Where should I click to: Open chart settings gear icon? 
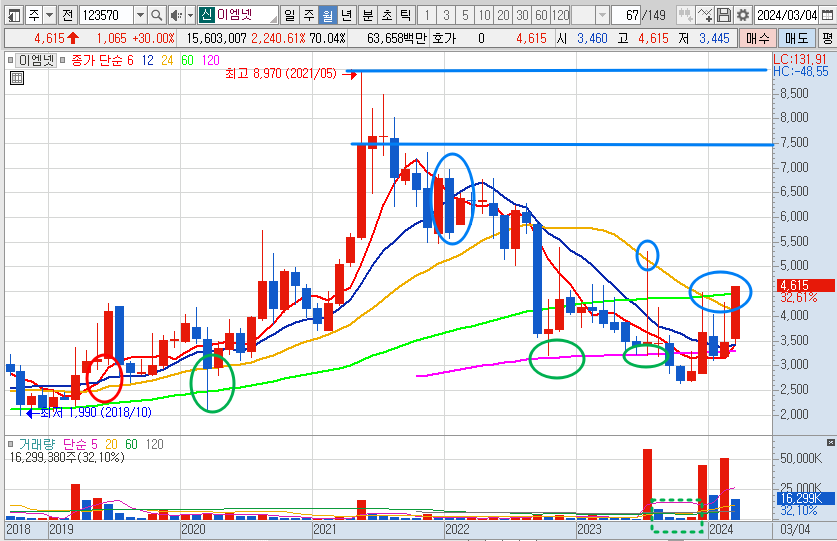tap(743, 15)
